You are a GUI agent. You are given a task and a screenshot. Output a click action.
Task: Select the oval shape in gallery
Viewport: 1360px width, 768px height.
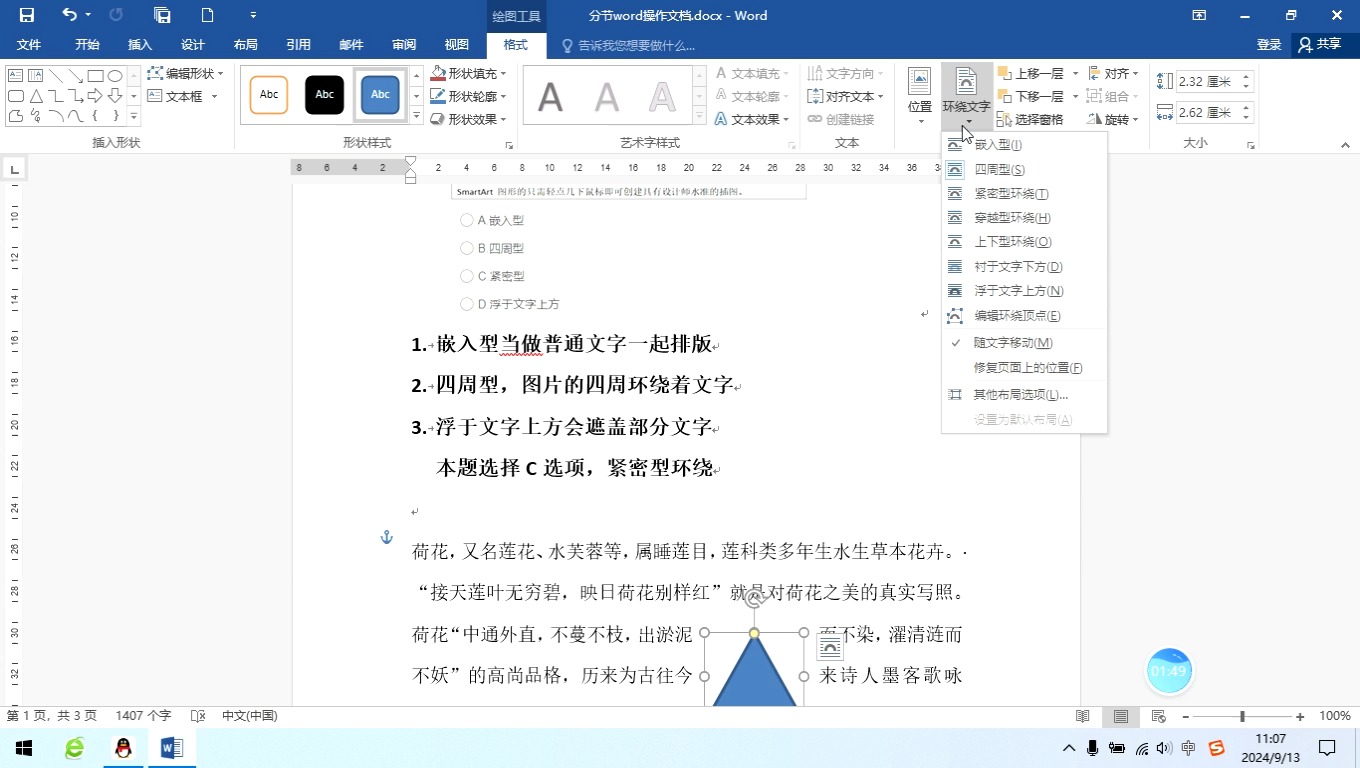point(115,76)
